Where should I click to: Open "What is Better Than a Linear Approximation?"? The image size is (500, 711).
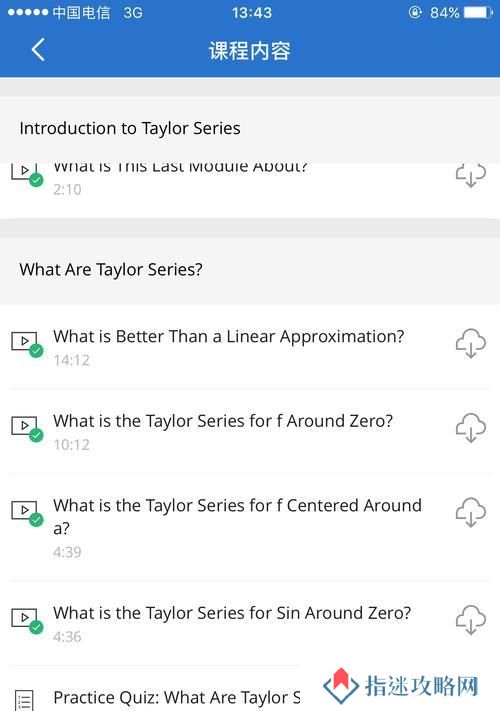click(228, 337)
